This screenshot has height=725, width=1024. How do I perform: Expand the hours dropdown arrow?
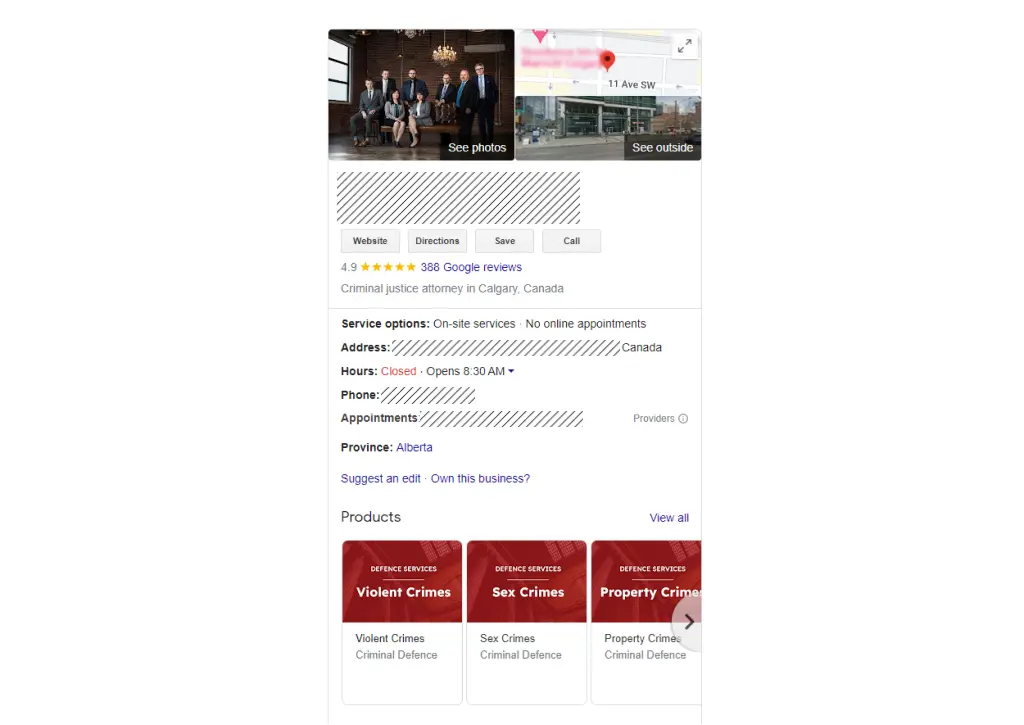click(511, 371)
